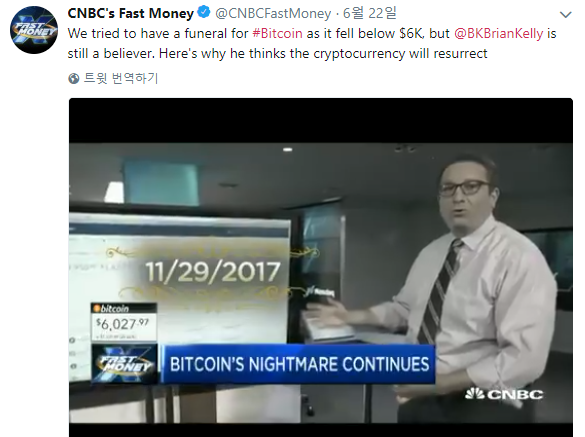Open the CNBC's Fast Money account name
585x437 pixels.
point(131,13)
